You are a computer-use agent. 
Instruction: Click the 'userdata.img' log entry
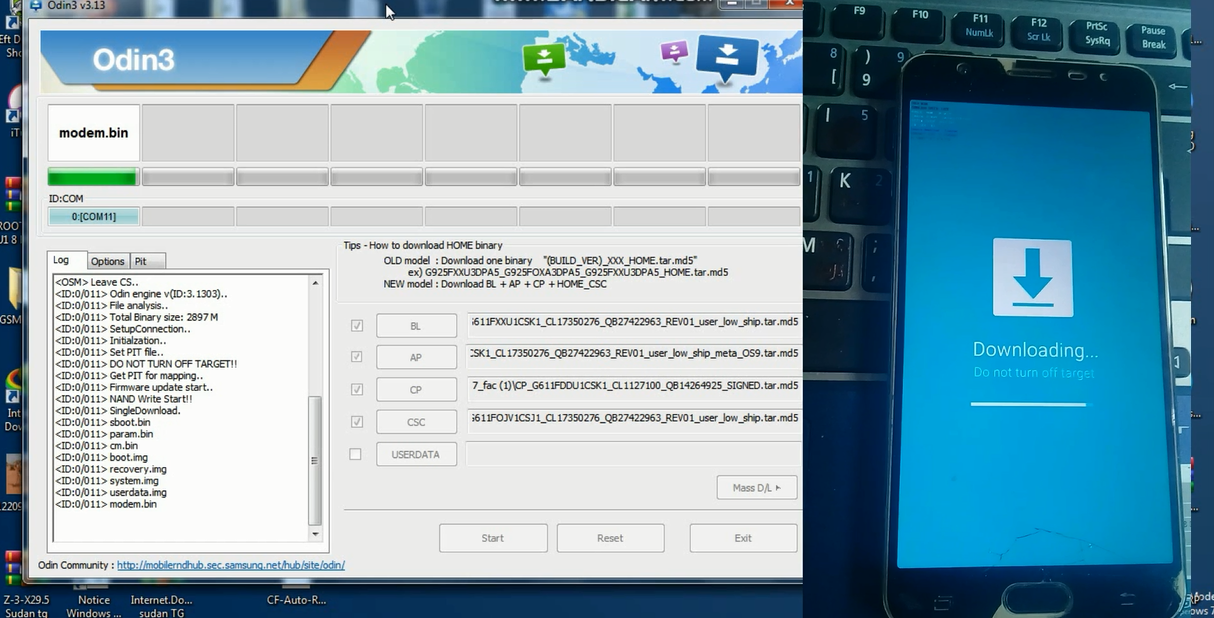tap(111, 492)
